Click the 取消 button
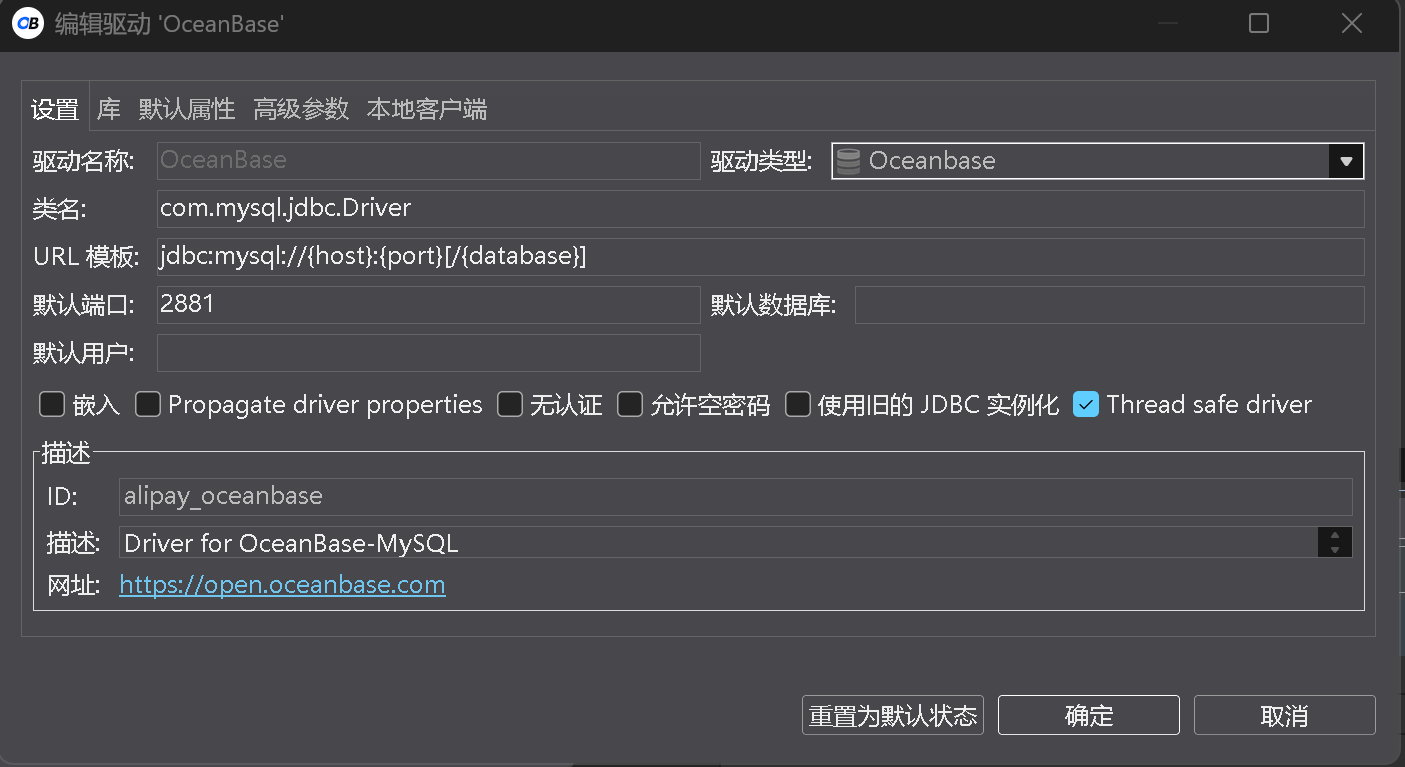Viewport: 1405px width, 767px height. click(1285, 716)
